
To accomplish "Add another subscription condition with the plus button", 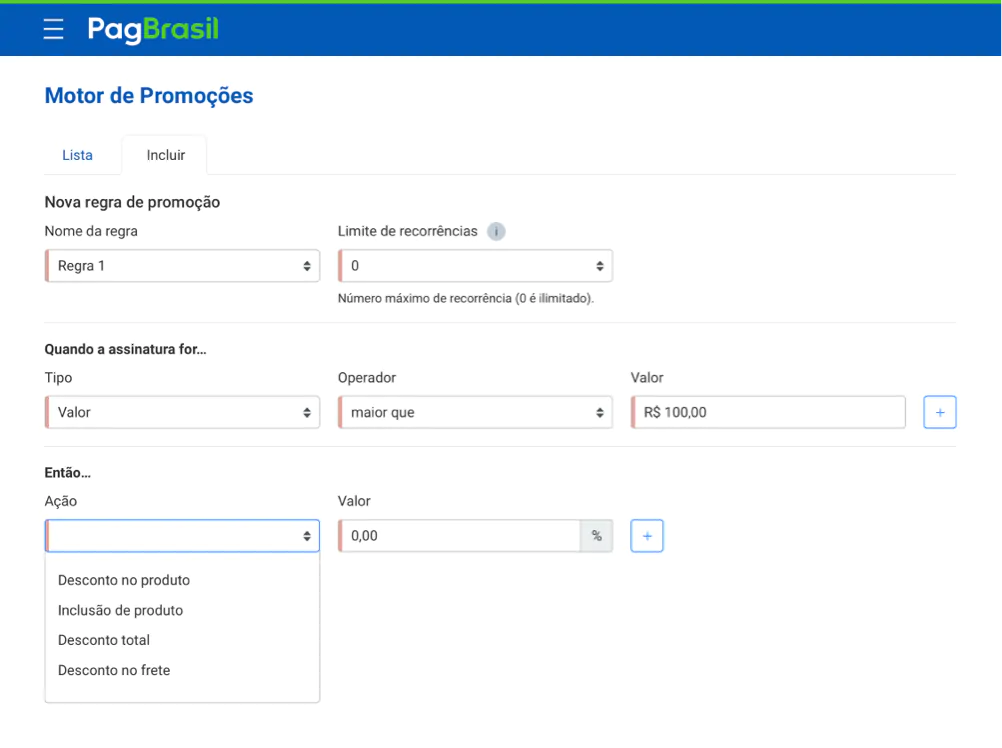I will pyautogui.click(x=939, y=412).
